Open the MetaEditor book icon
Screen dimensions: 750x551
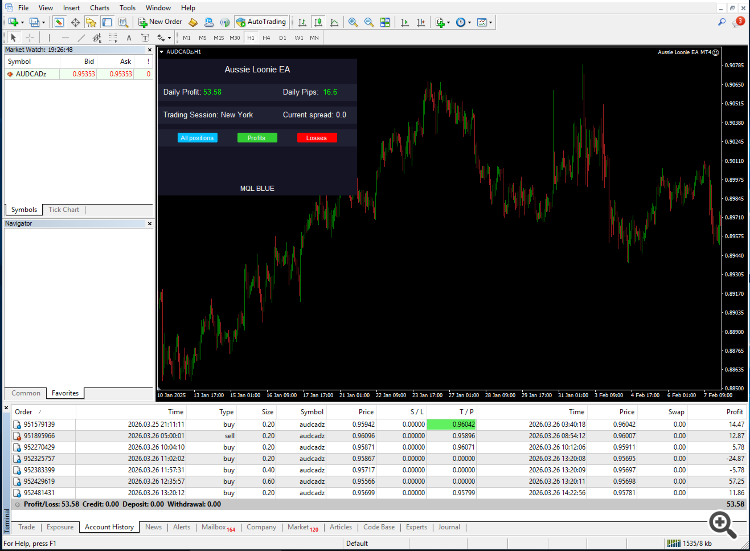pos(193,22)
